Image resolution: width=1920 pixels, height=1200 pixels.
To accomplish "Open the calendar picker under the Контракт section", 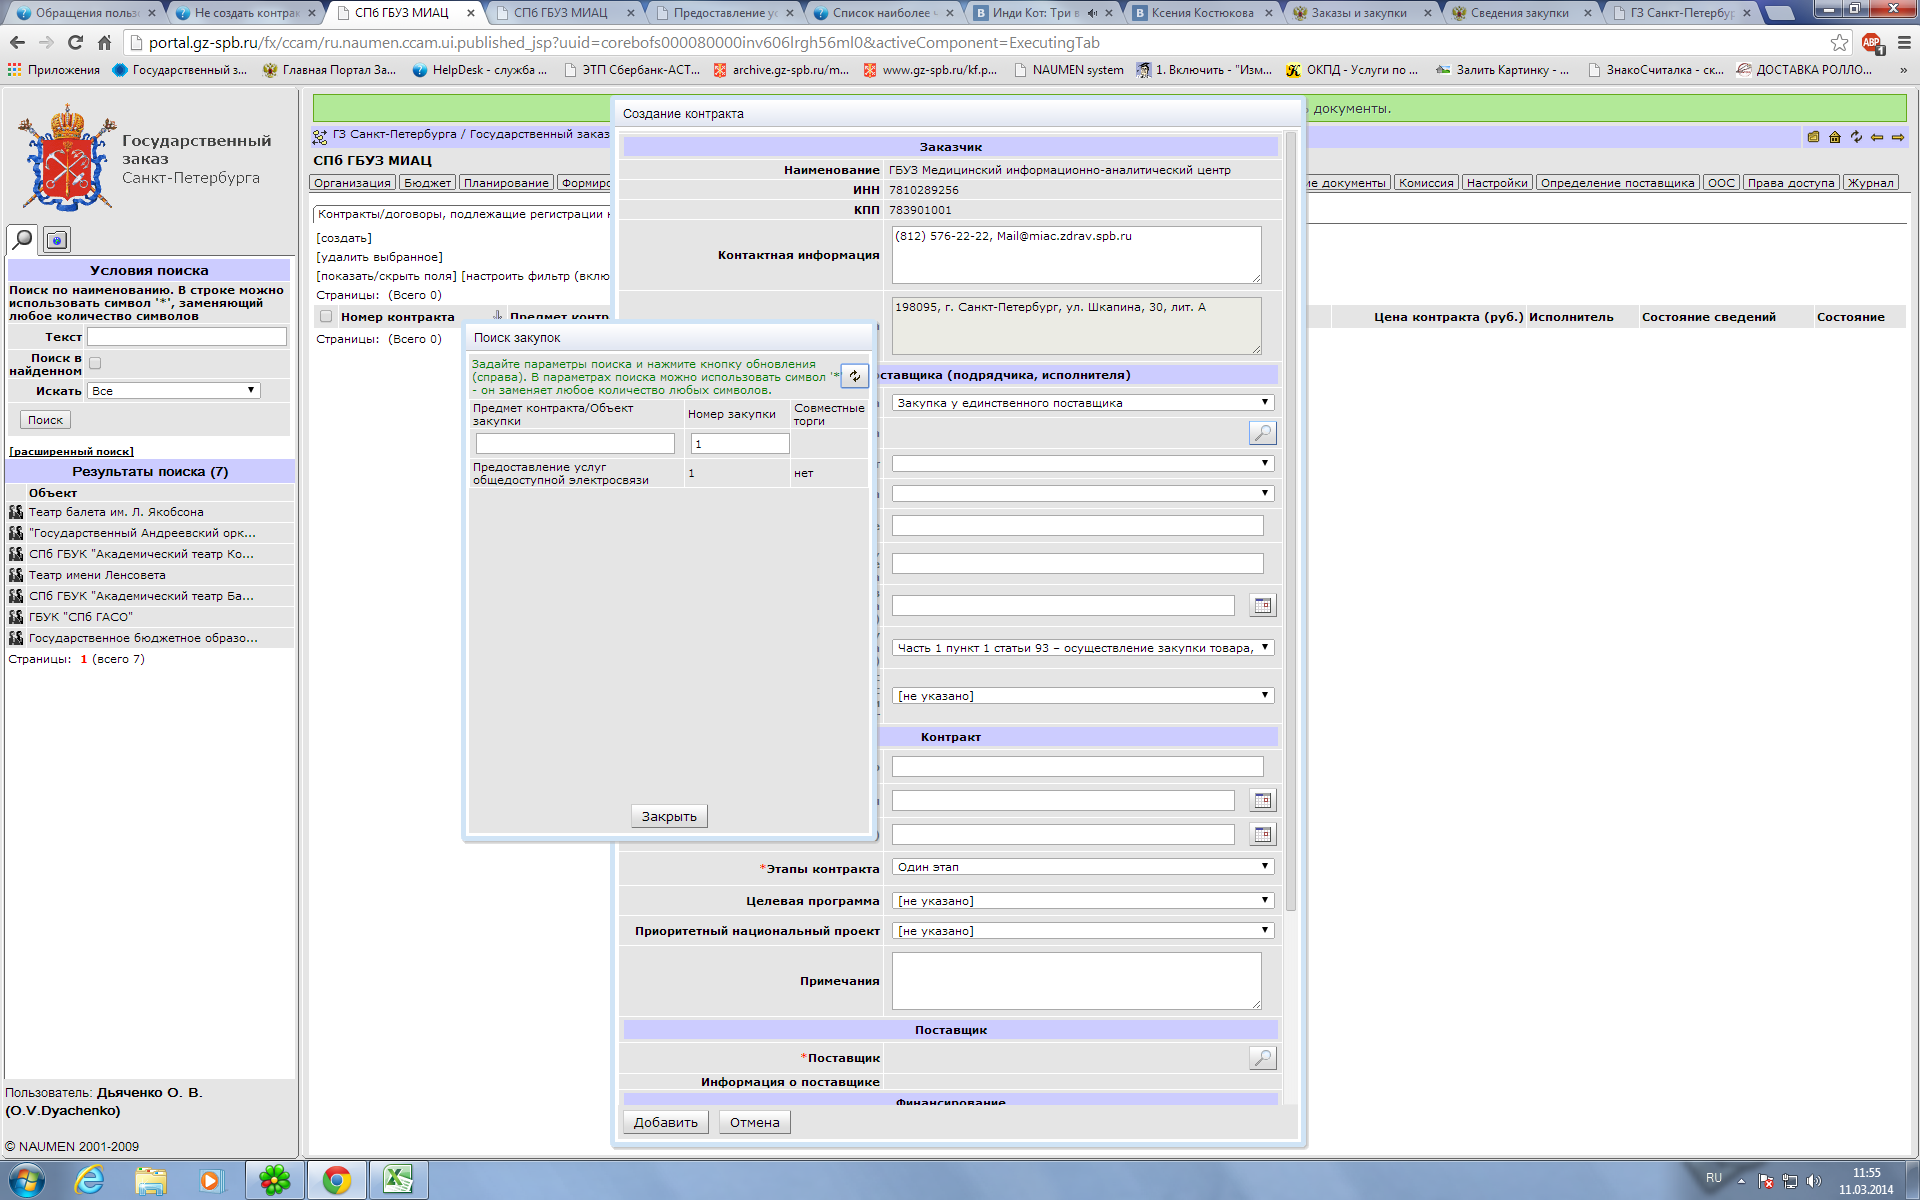I will [x=1262, y=800].
